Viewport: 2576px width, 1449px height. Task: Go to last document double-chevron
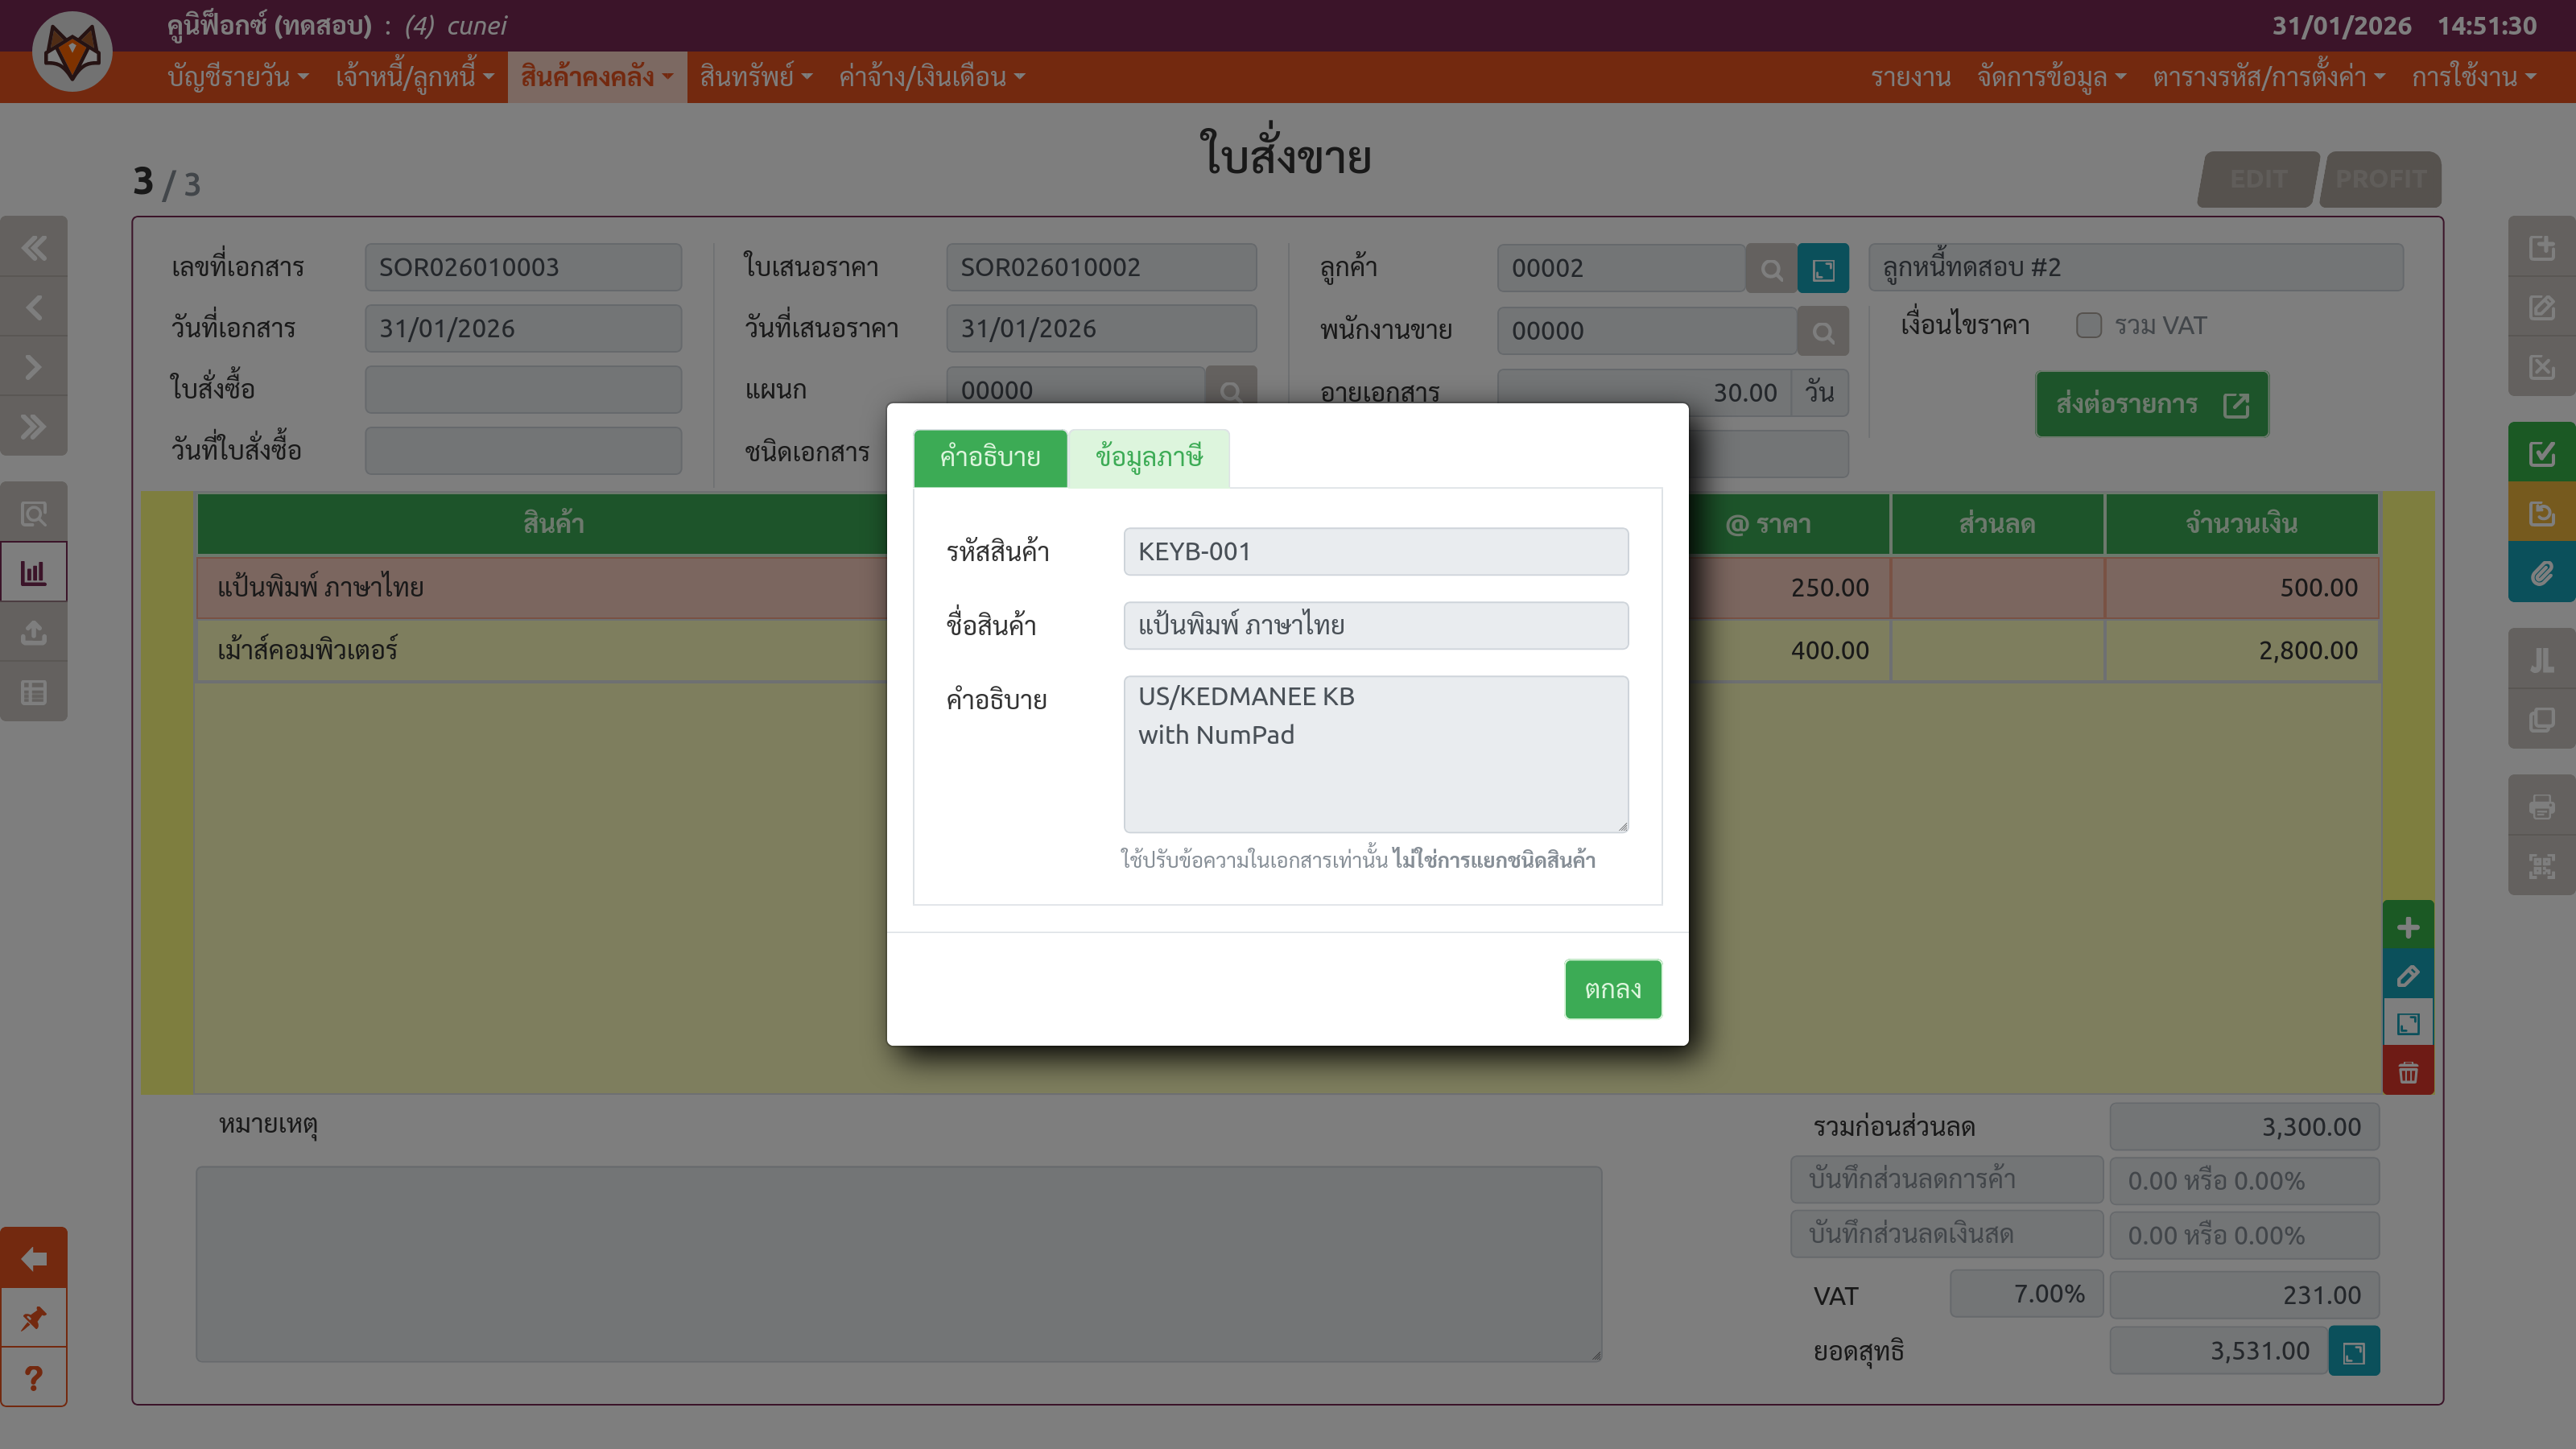[x=34, y=427]
